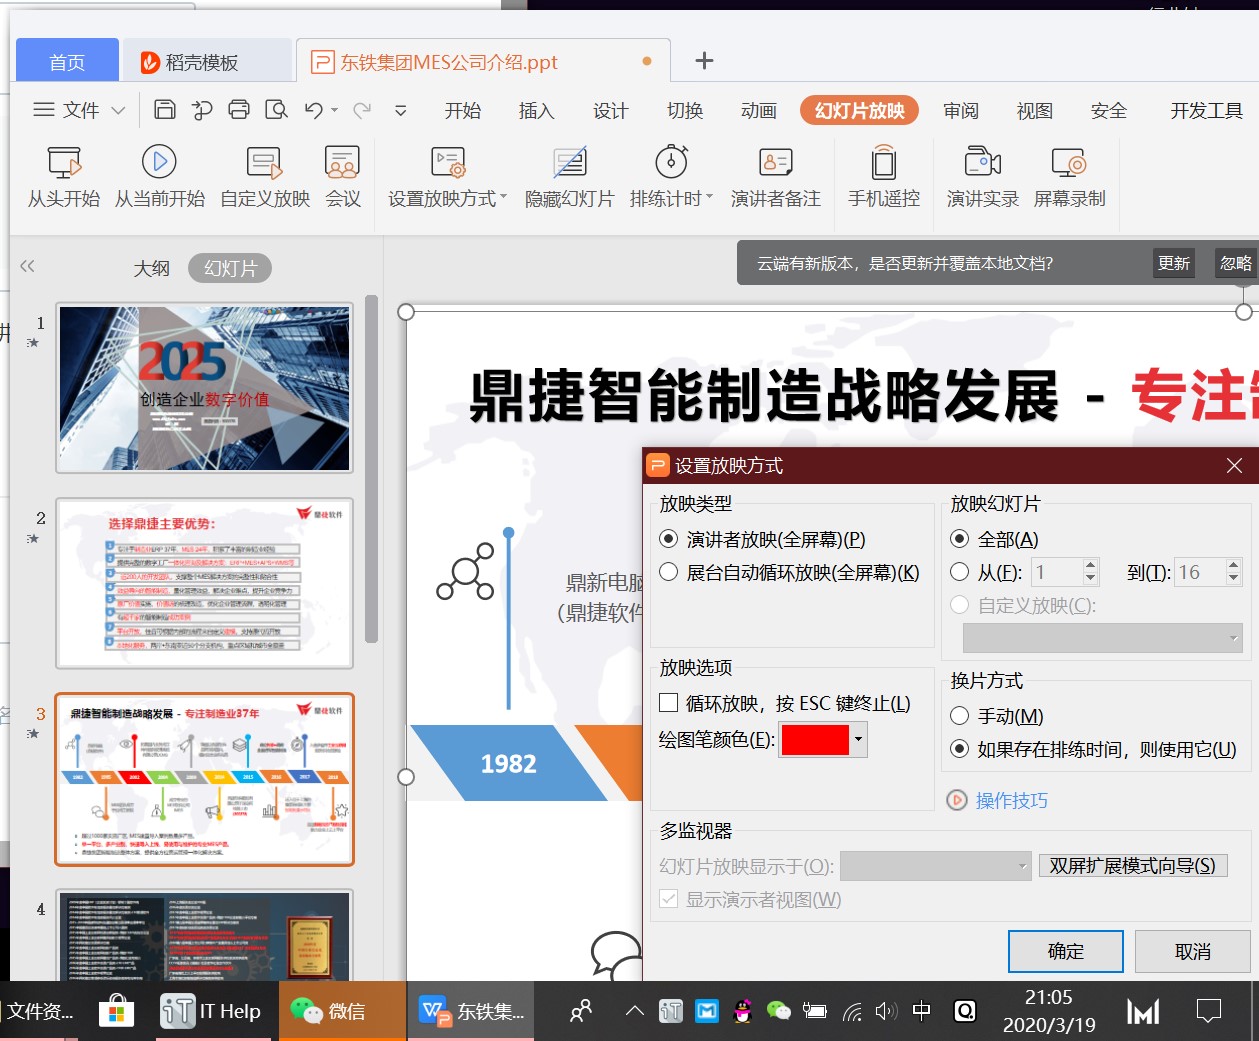Switch to 首页 tab

tap(67, 62)
